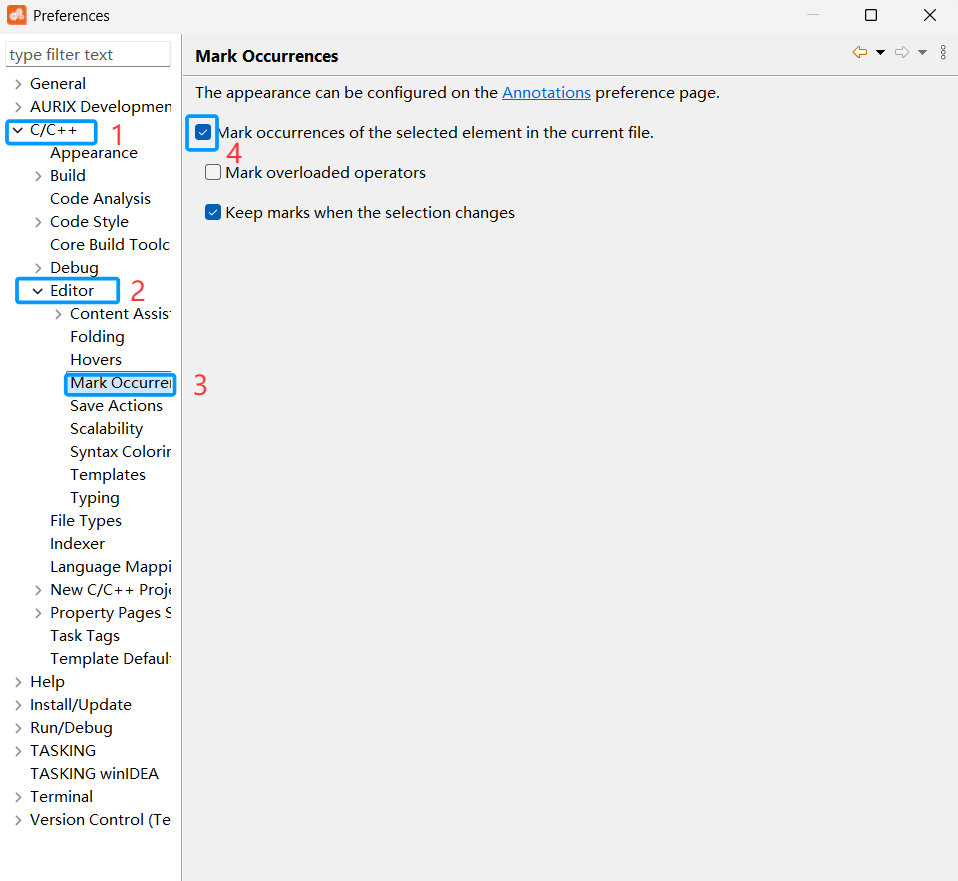Click the Preferences app icon in title bar
Viewport: 958px width, 881px height.
[x=16, y=15]
